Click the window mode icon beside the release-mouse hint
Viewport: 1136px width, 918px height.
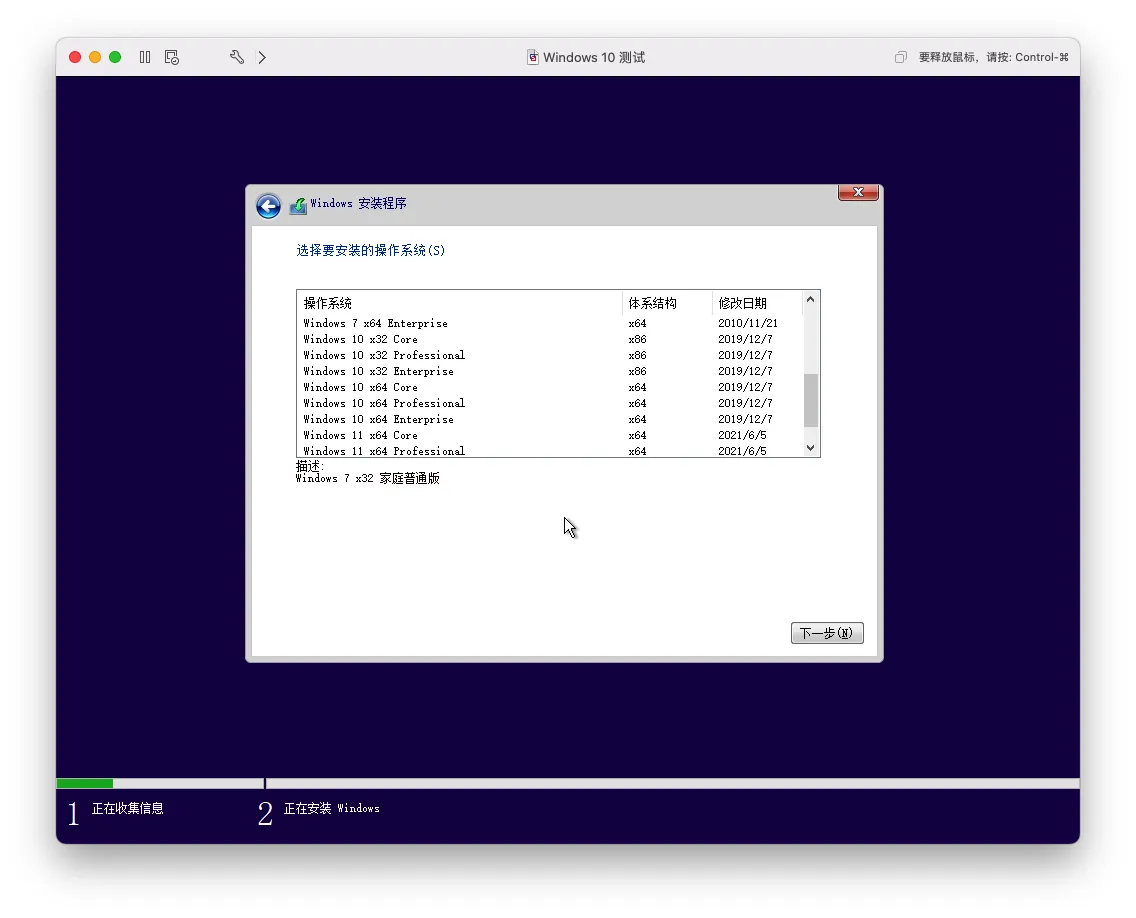pyautogui.click(x=901, y=57)
